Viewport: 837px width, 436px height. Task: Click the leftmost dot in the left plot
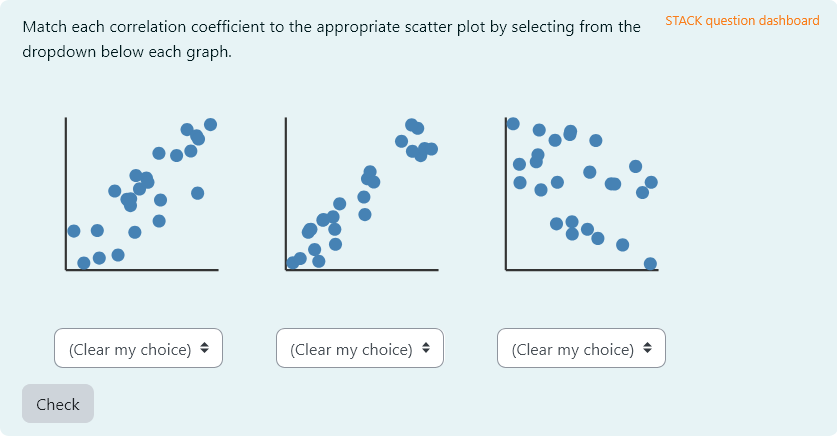[x=74, y=231]
